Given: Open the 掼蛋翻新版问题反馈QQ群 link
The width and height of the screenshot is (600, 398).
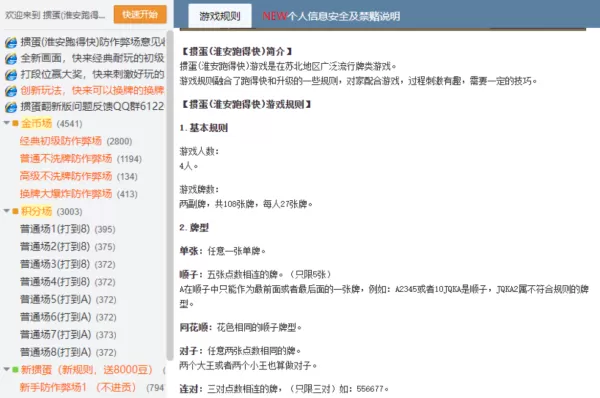Looking at the screenshot, I should [x=92, y=106].
